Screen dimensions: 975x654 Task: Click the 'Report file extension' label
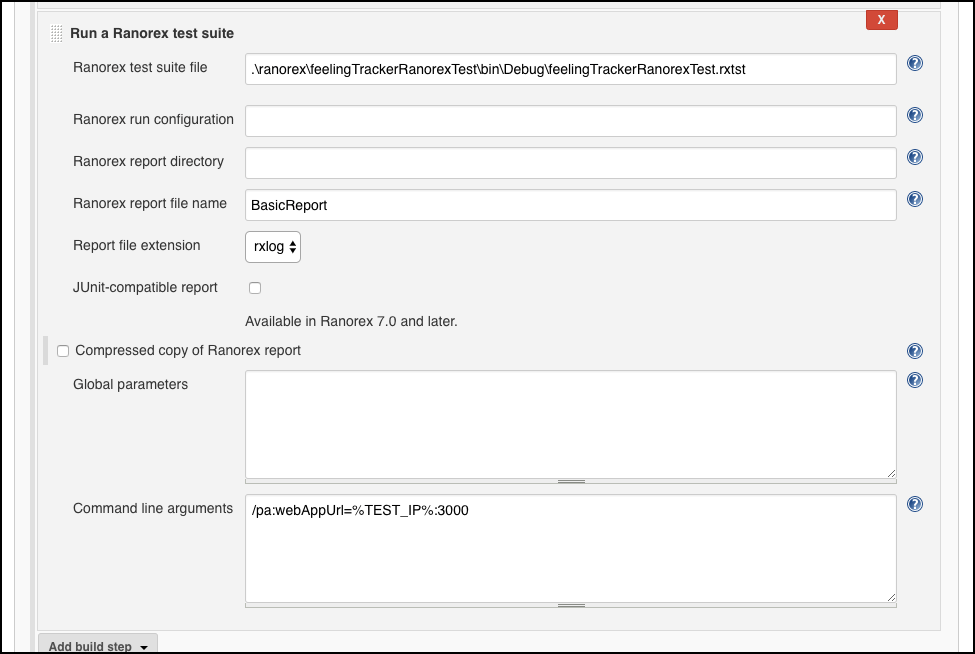pos(137,246)
